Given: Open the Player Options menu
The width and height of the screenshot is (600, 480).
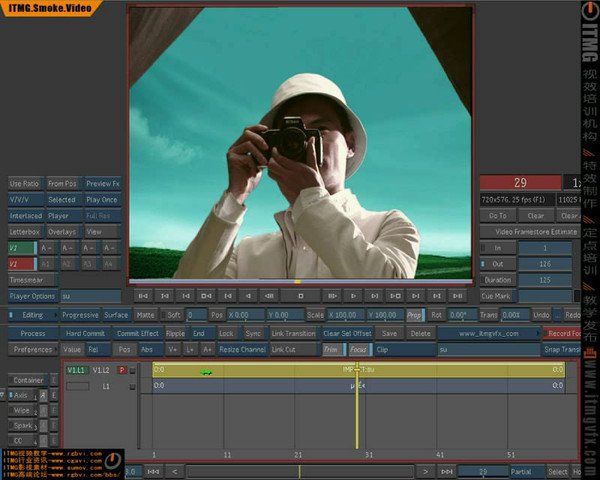Looking at the screenshot, I should pyautogui.click(x=33, y=296).
